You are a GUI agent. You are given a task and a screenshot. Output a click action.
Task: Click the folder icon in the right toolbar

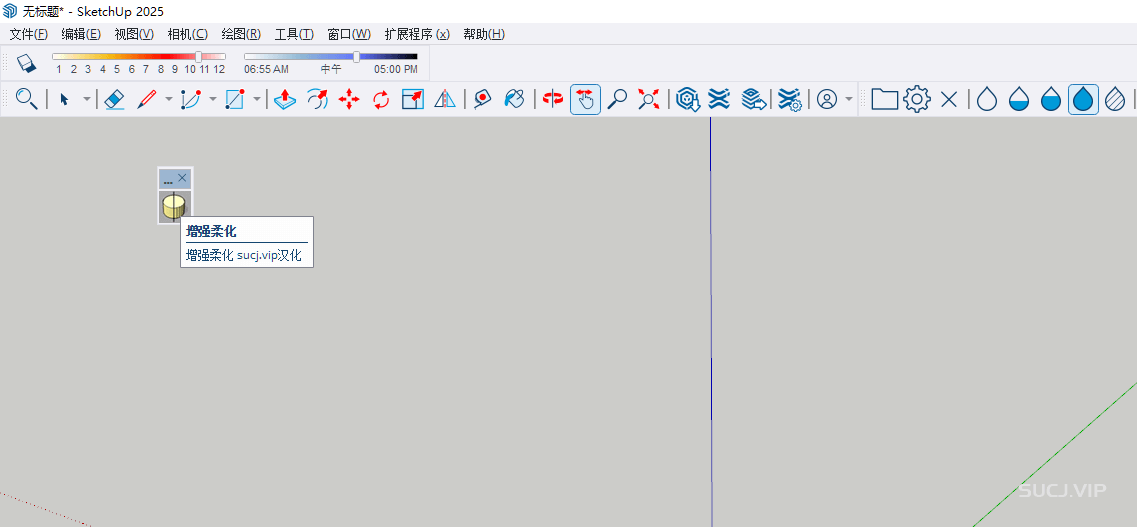point(885,99)
